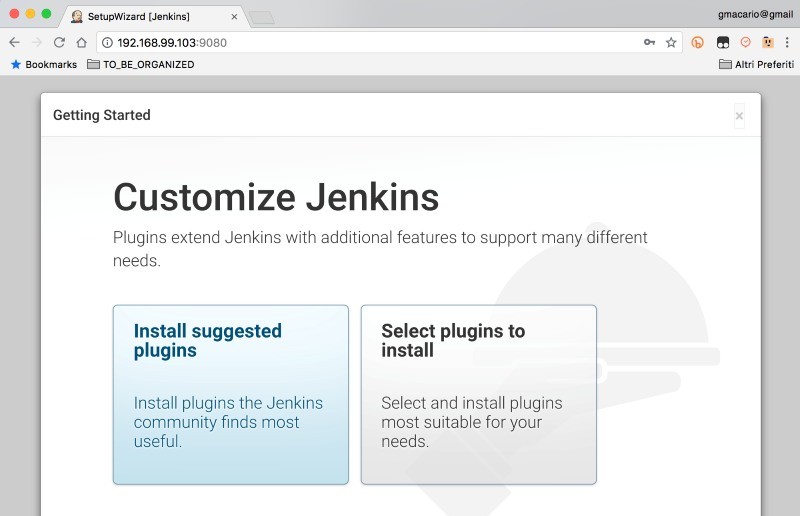The height and width of the screenshot is (516, 800).
Task: Open the orange circular check extension icon
Action: pos(745,42)
